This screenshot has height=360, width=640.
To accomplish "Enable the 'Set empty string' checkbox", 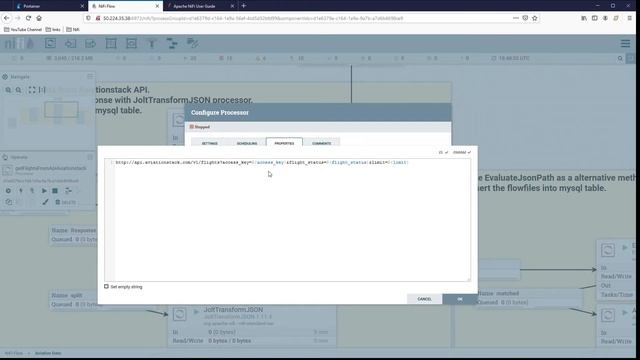I will tap(107, 287).
